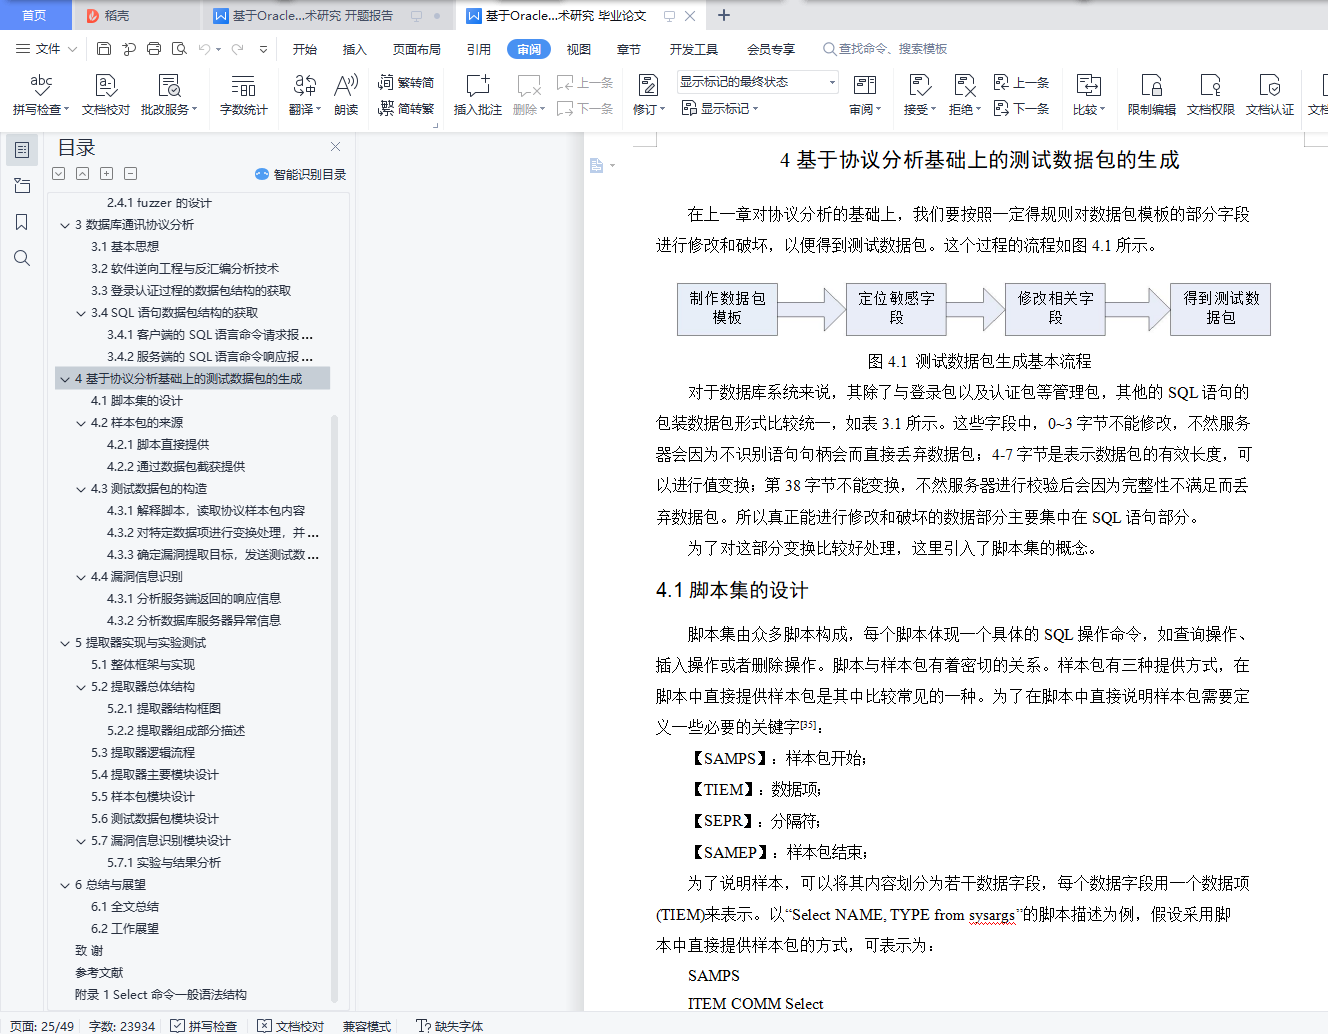Switch to the 视图 ribbon tab
Image resolution: width=1328 pixels, height=1034 pixels.
(x=579, y=49)
